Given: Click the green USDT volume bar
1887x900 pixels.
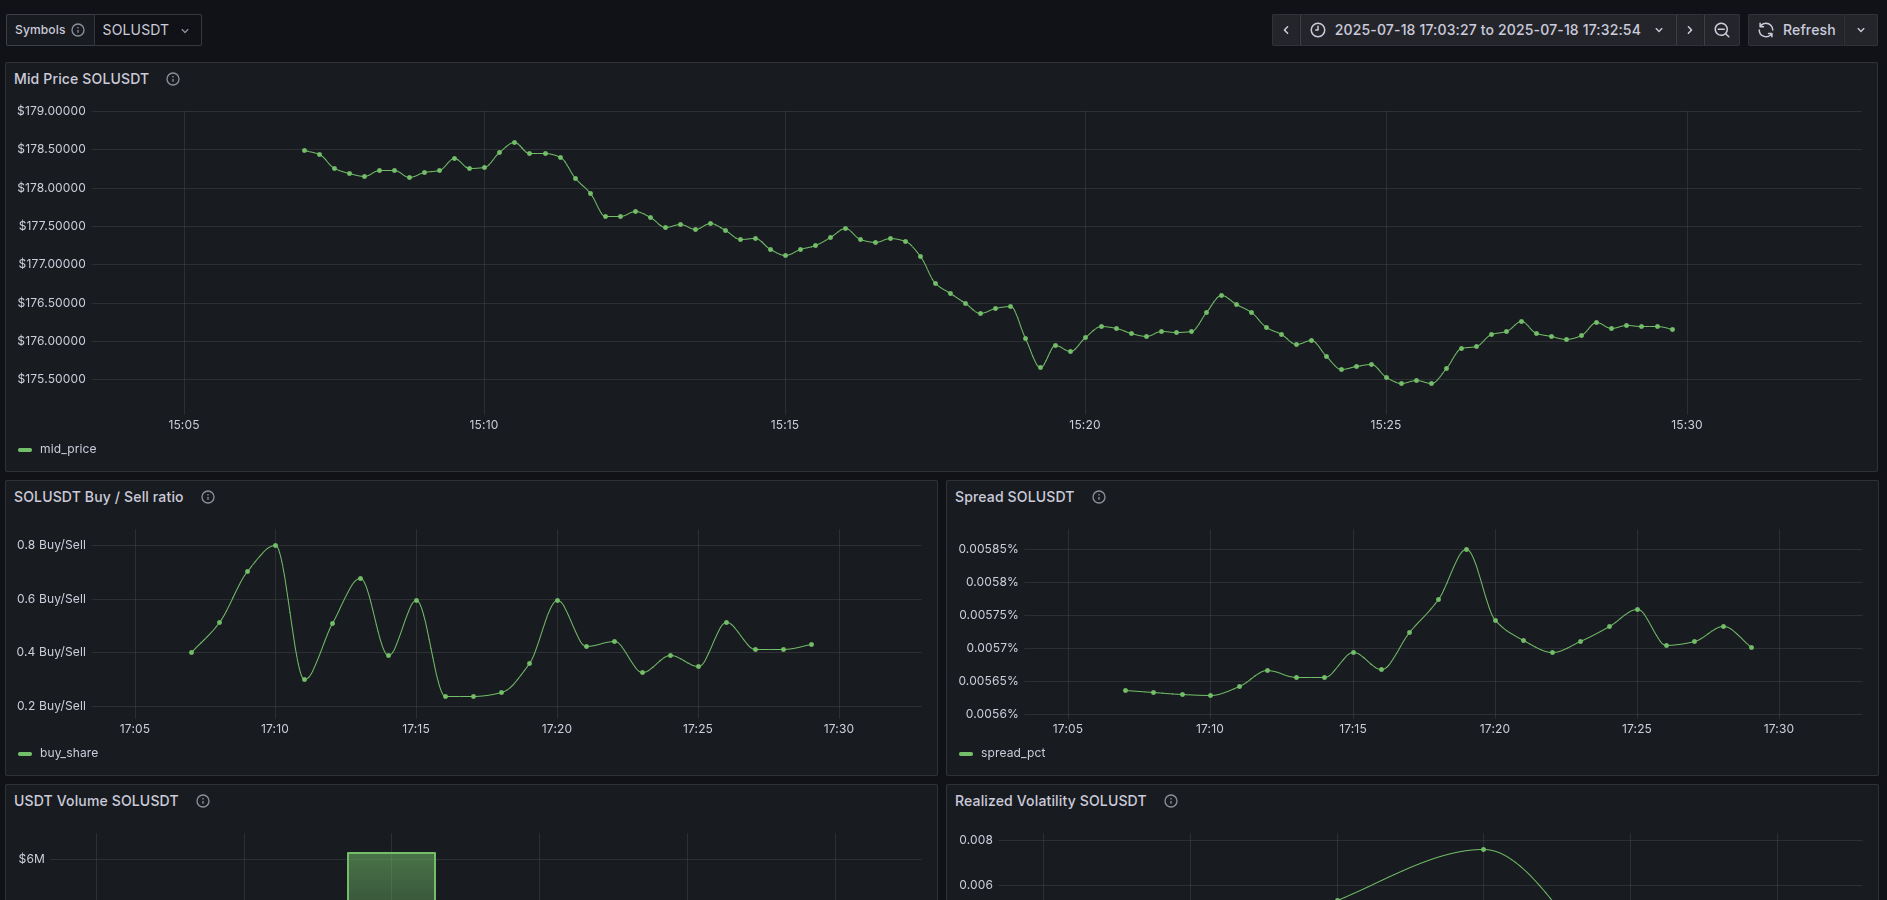Looking at the screenshot, I should click(391, 876).
